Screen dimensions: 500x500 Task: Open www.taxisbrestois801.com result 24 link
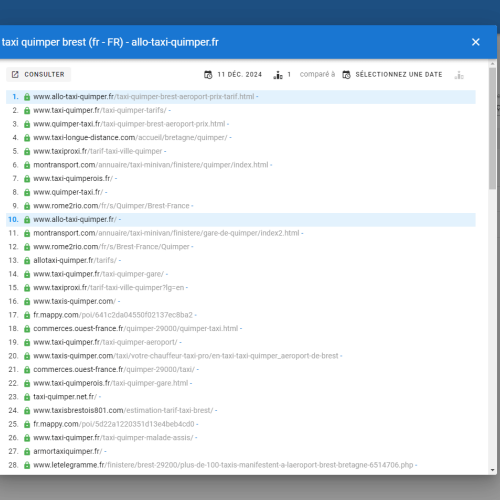(x=123, y=410)
